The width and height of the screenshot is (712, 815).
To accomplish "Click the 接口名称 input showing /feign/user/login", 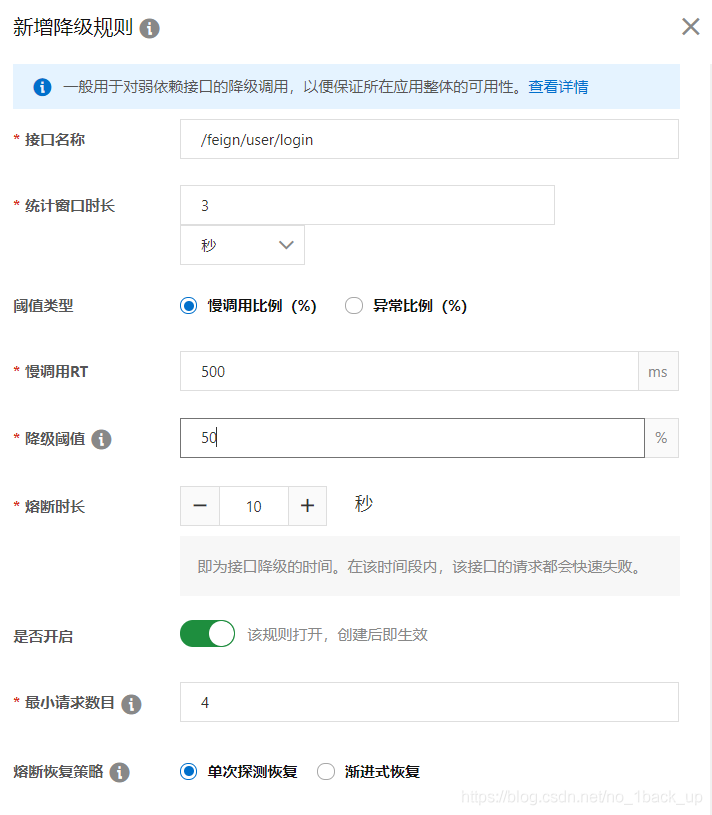I will click(430, 139).
